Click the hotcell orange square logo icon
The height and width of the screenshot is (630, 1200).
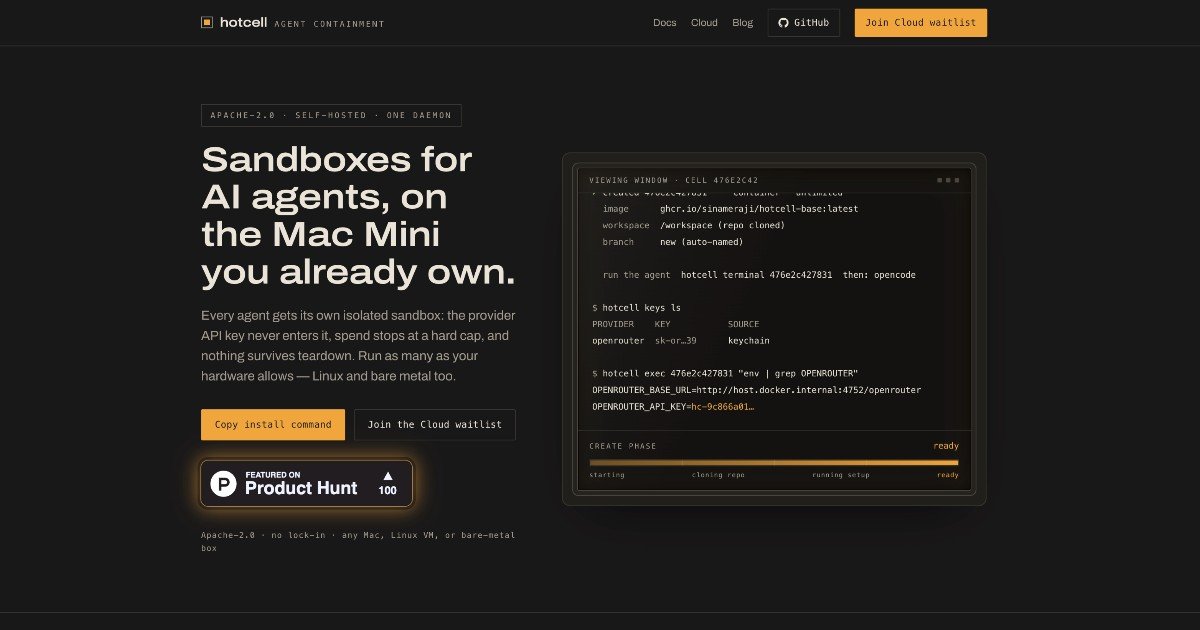[207, 22]
